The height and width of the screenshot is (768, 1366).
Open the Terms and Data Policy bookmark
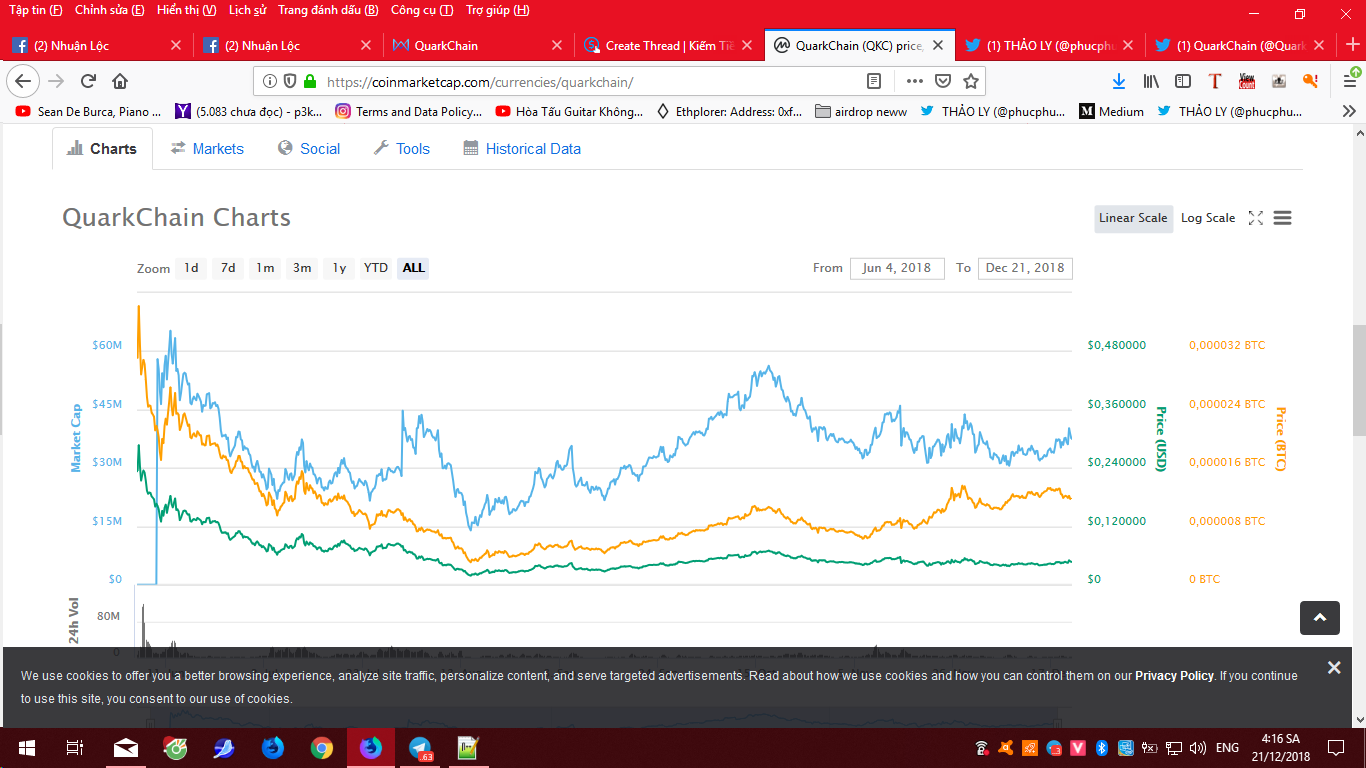pos(408,111)
